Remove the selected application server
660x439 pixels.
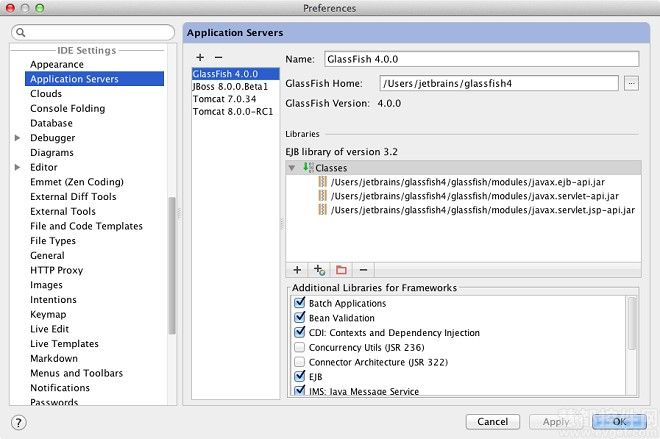pos(218,57)
